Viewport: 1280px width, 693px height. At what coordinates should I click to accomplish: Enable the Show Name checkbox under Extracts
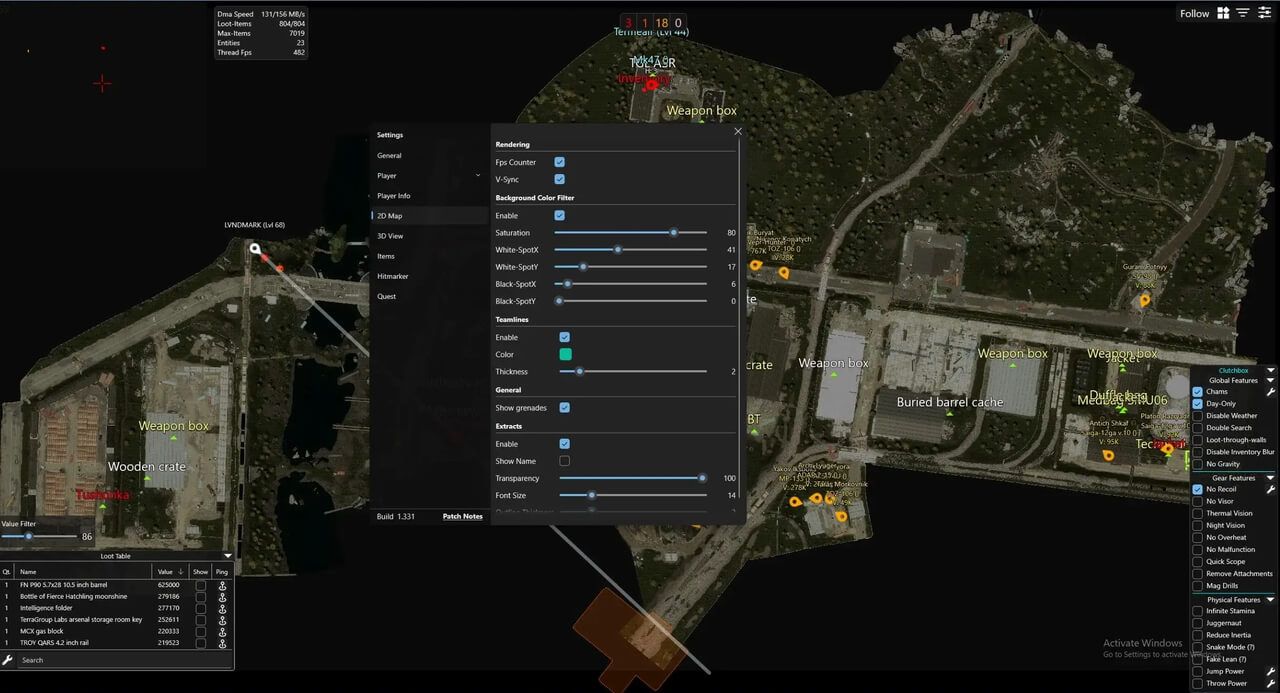[x=565, y=461]
